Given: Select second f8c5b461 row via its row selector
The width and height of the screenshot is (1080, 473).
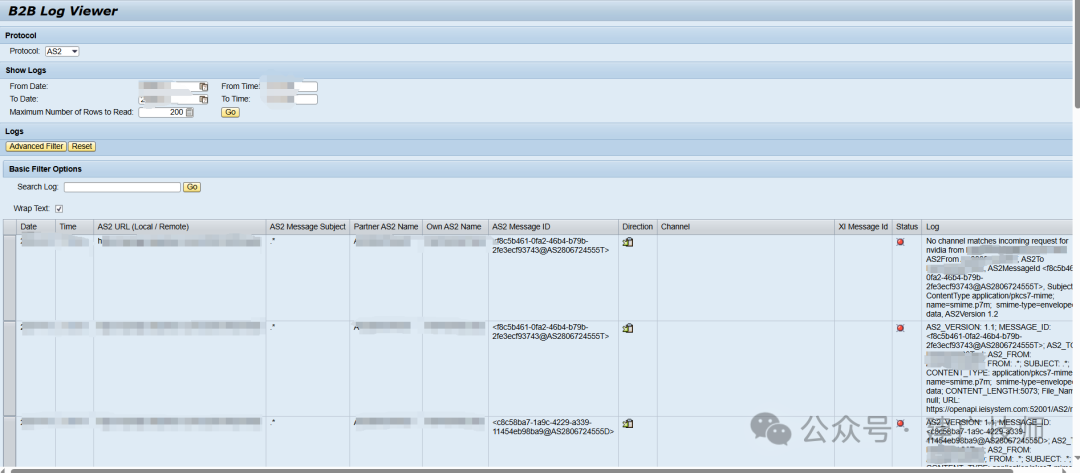Looking at the screenshot, I should point(10,368).
